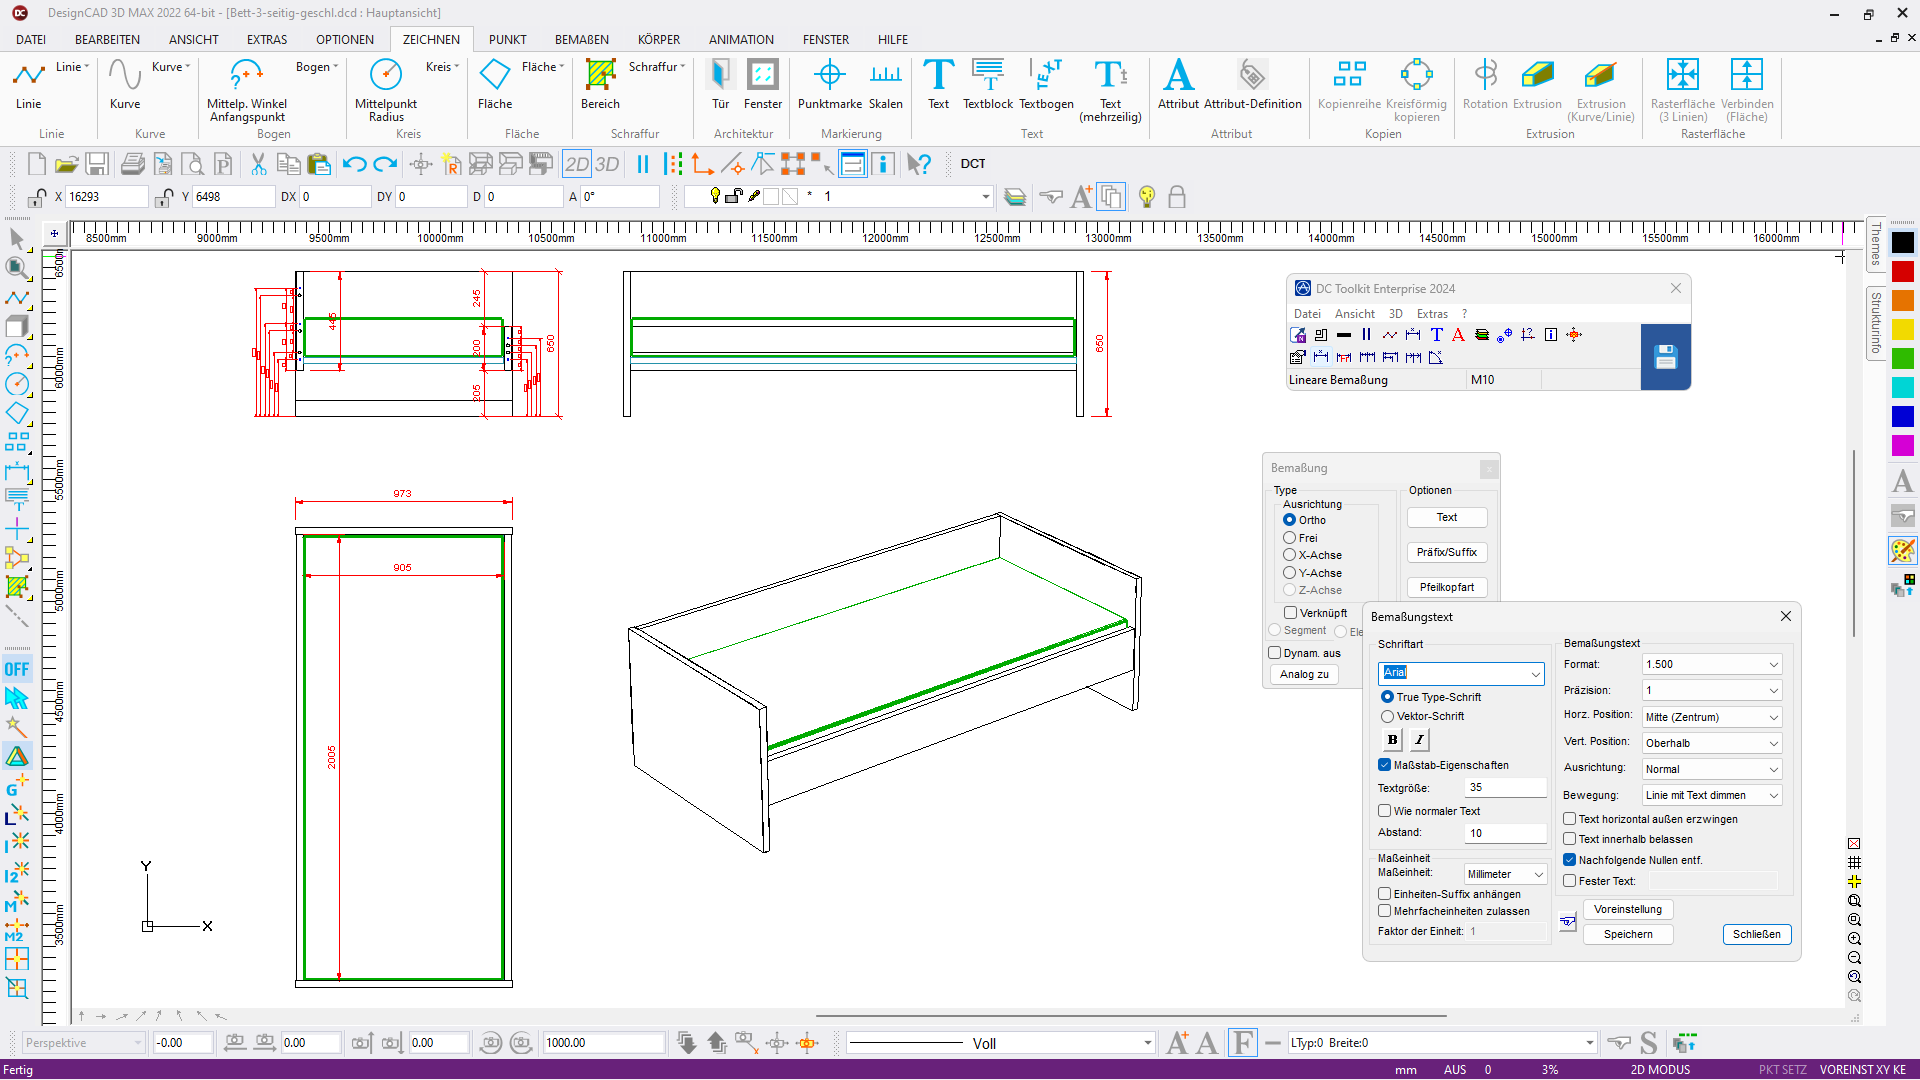Image resolution: width=1920 pixels, height=1080 pixels.
Task: Open Extras menu in DC Toolkit
Action: tap(1432, 314)
